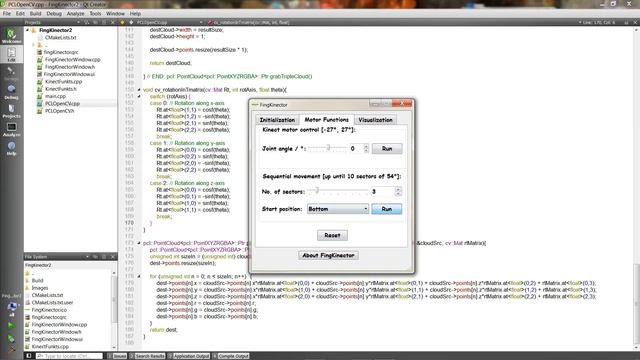Open fingKinector.qrc in project tree
The height and width of the screenshot is (360, 640).
(x=61, y=52)
